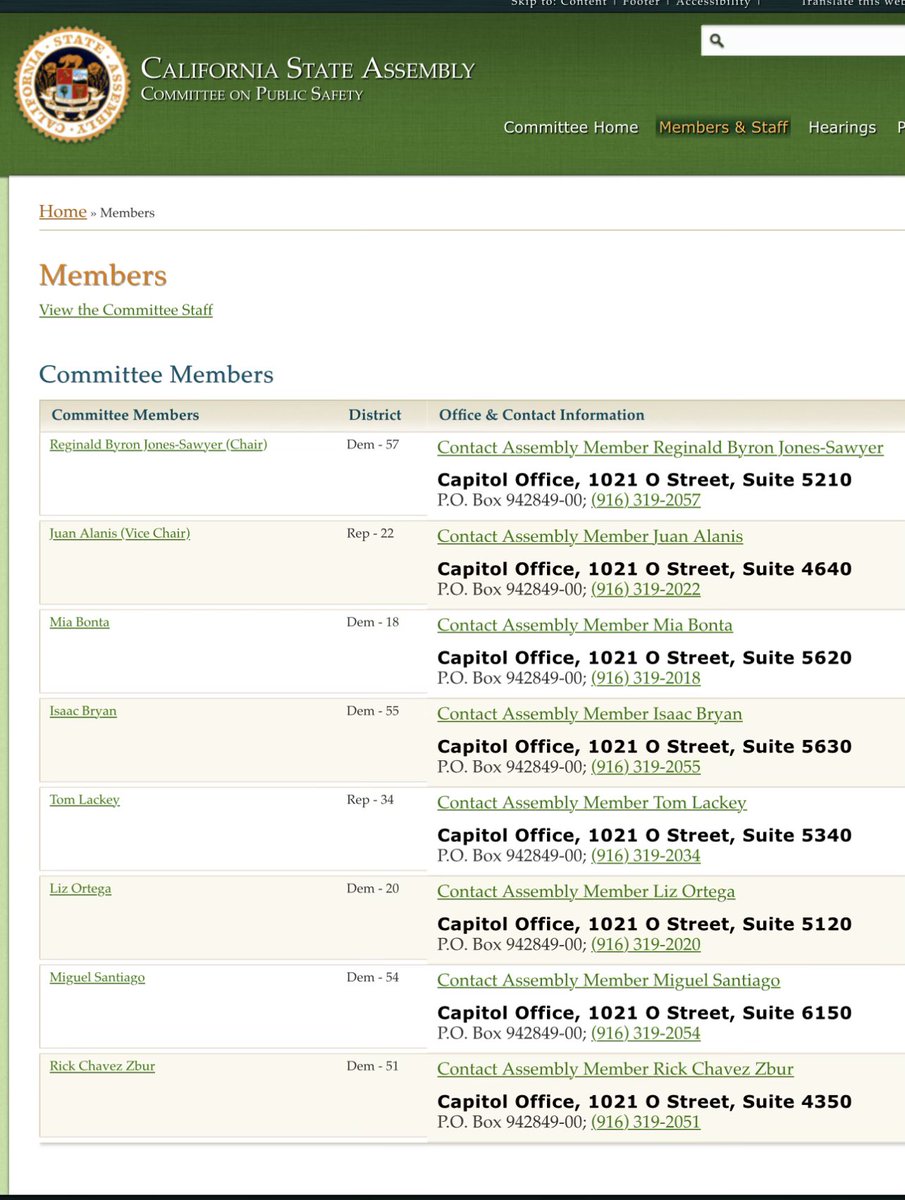The height and width of the screenshot is (1200, 905).
Task: Call phone number (916) 319-2034
Action: click(646, 856)
